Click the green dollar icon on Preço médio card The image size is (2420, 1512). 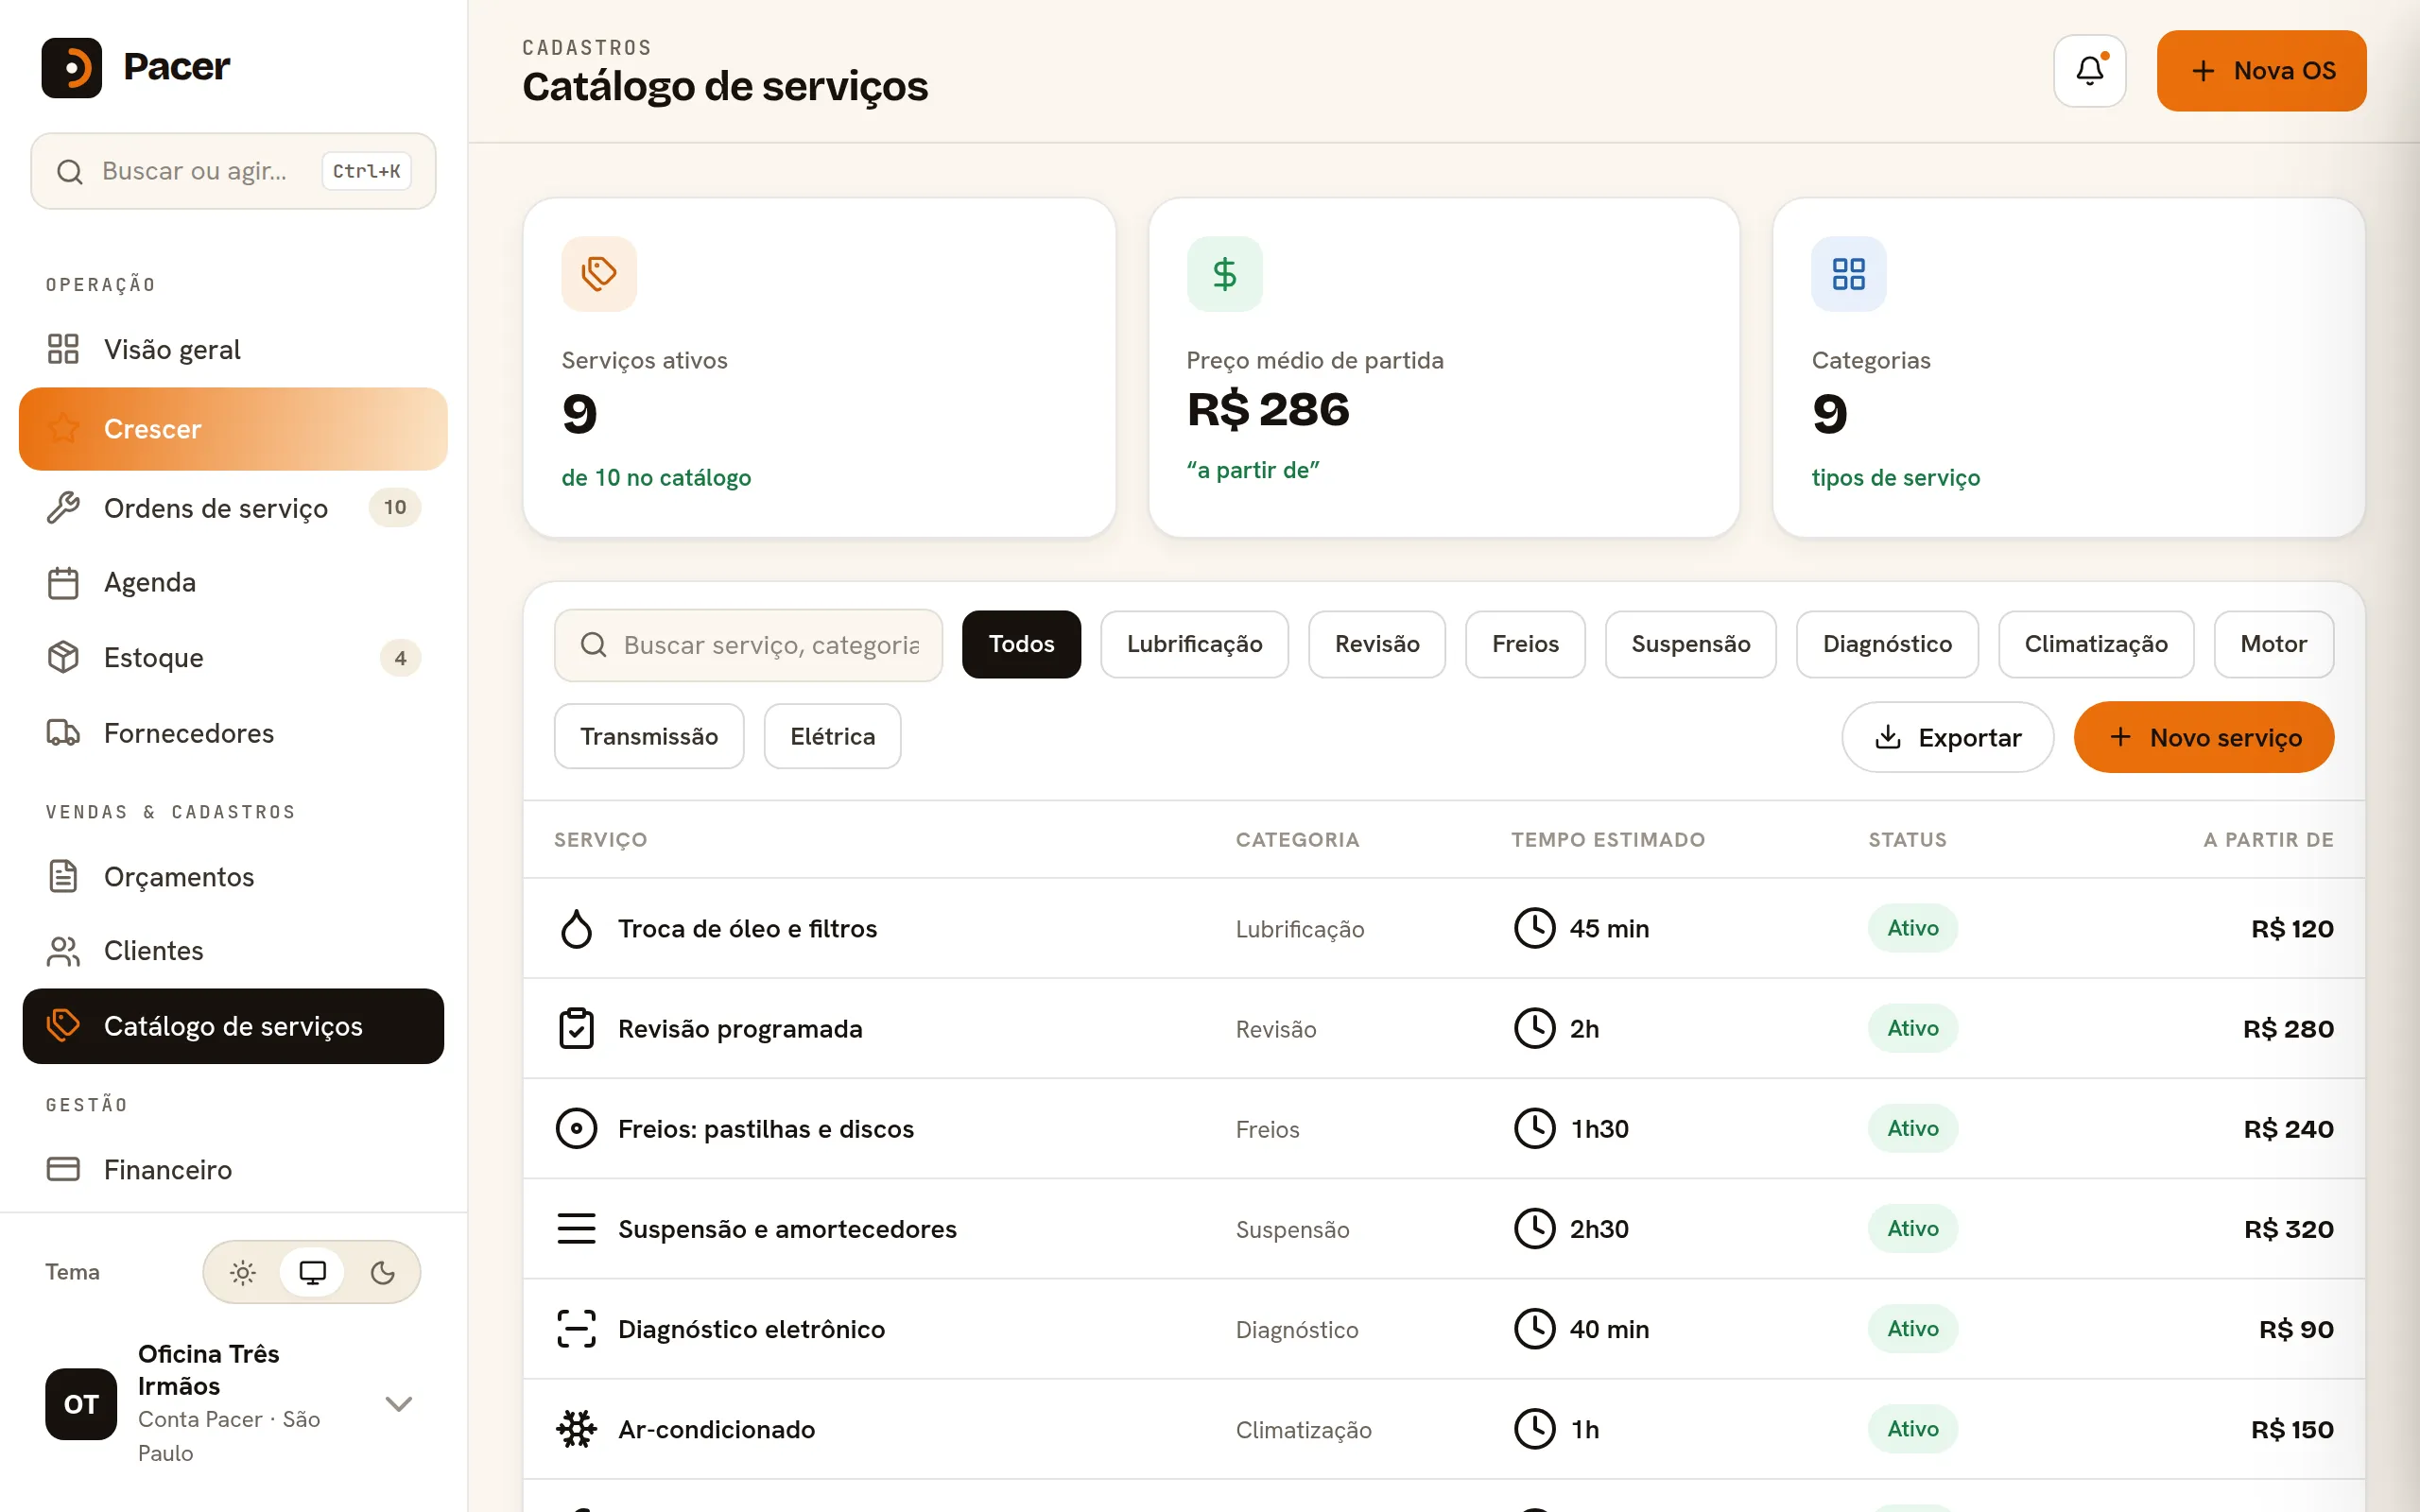(1224, 273)
